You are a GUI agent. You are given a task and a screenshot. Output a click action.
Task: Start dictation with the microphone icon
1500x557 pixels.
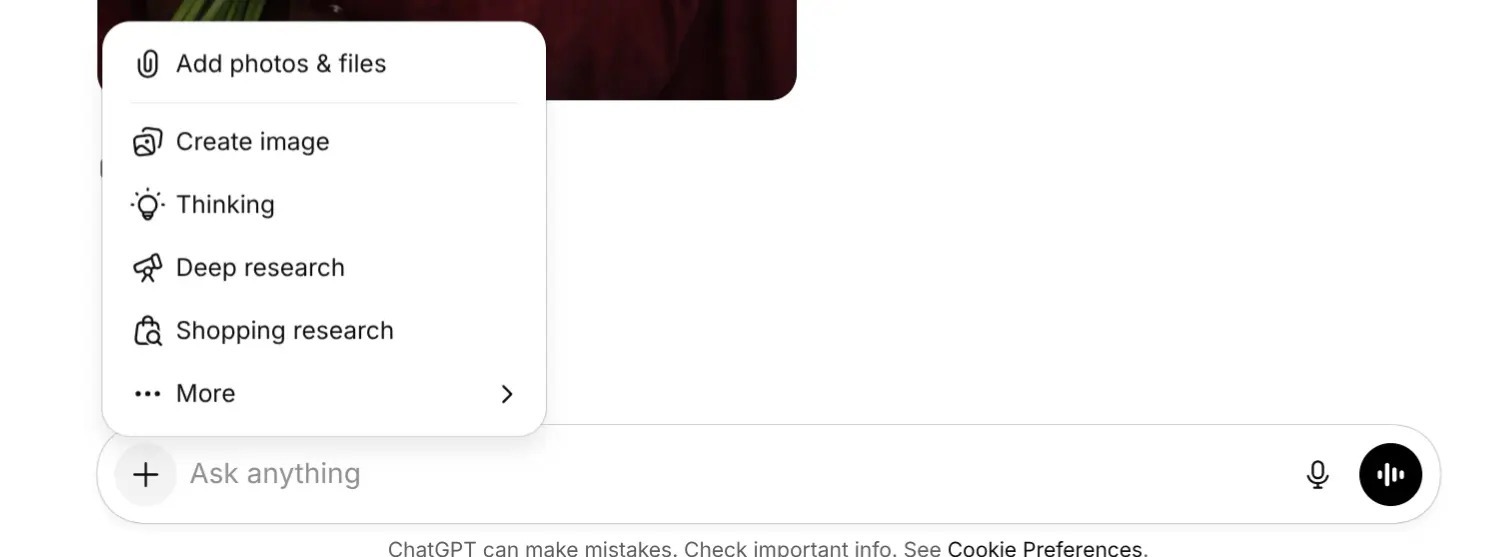(x=1318, y=475)
